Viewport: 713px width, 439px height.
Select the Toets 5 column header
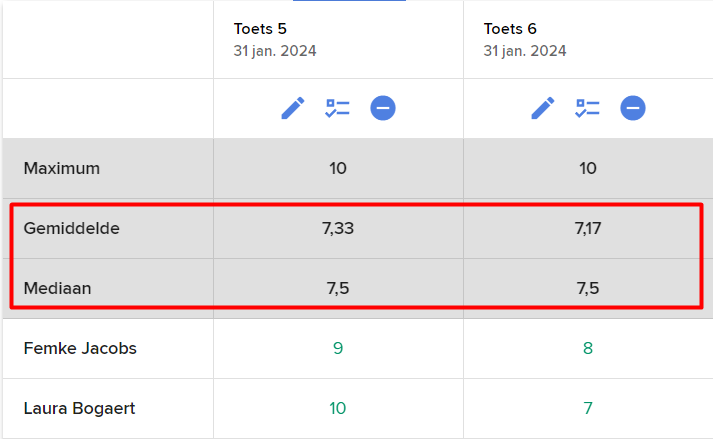pyautogui.click(x=260, y=29)
